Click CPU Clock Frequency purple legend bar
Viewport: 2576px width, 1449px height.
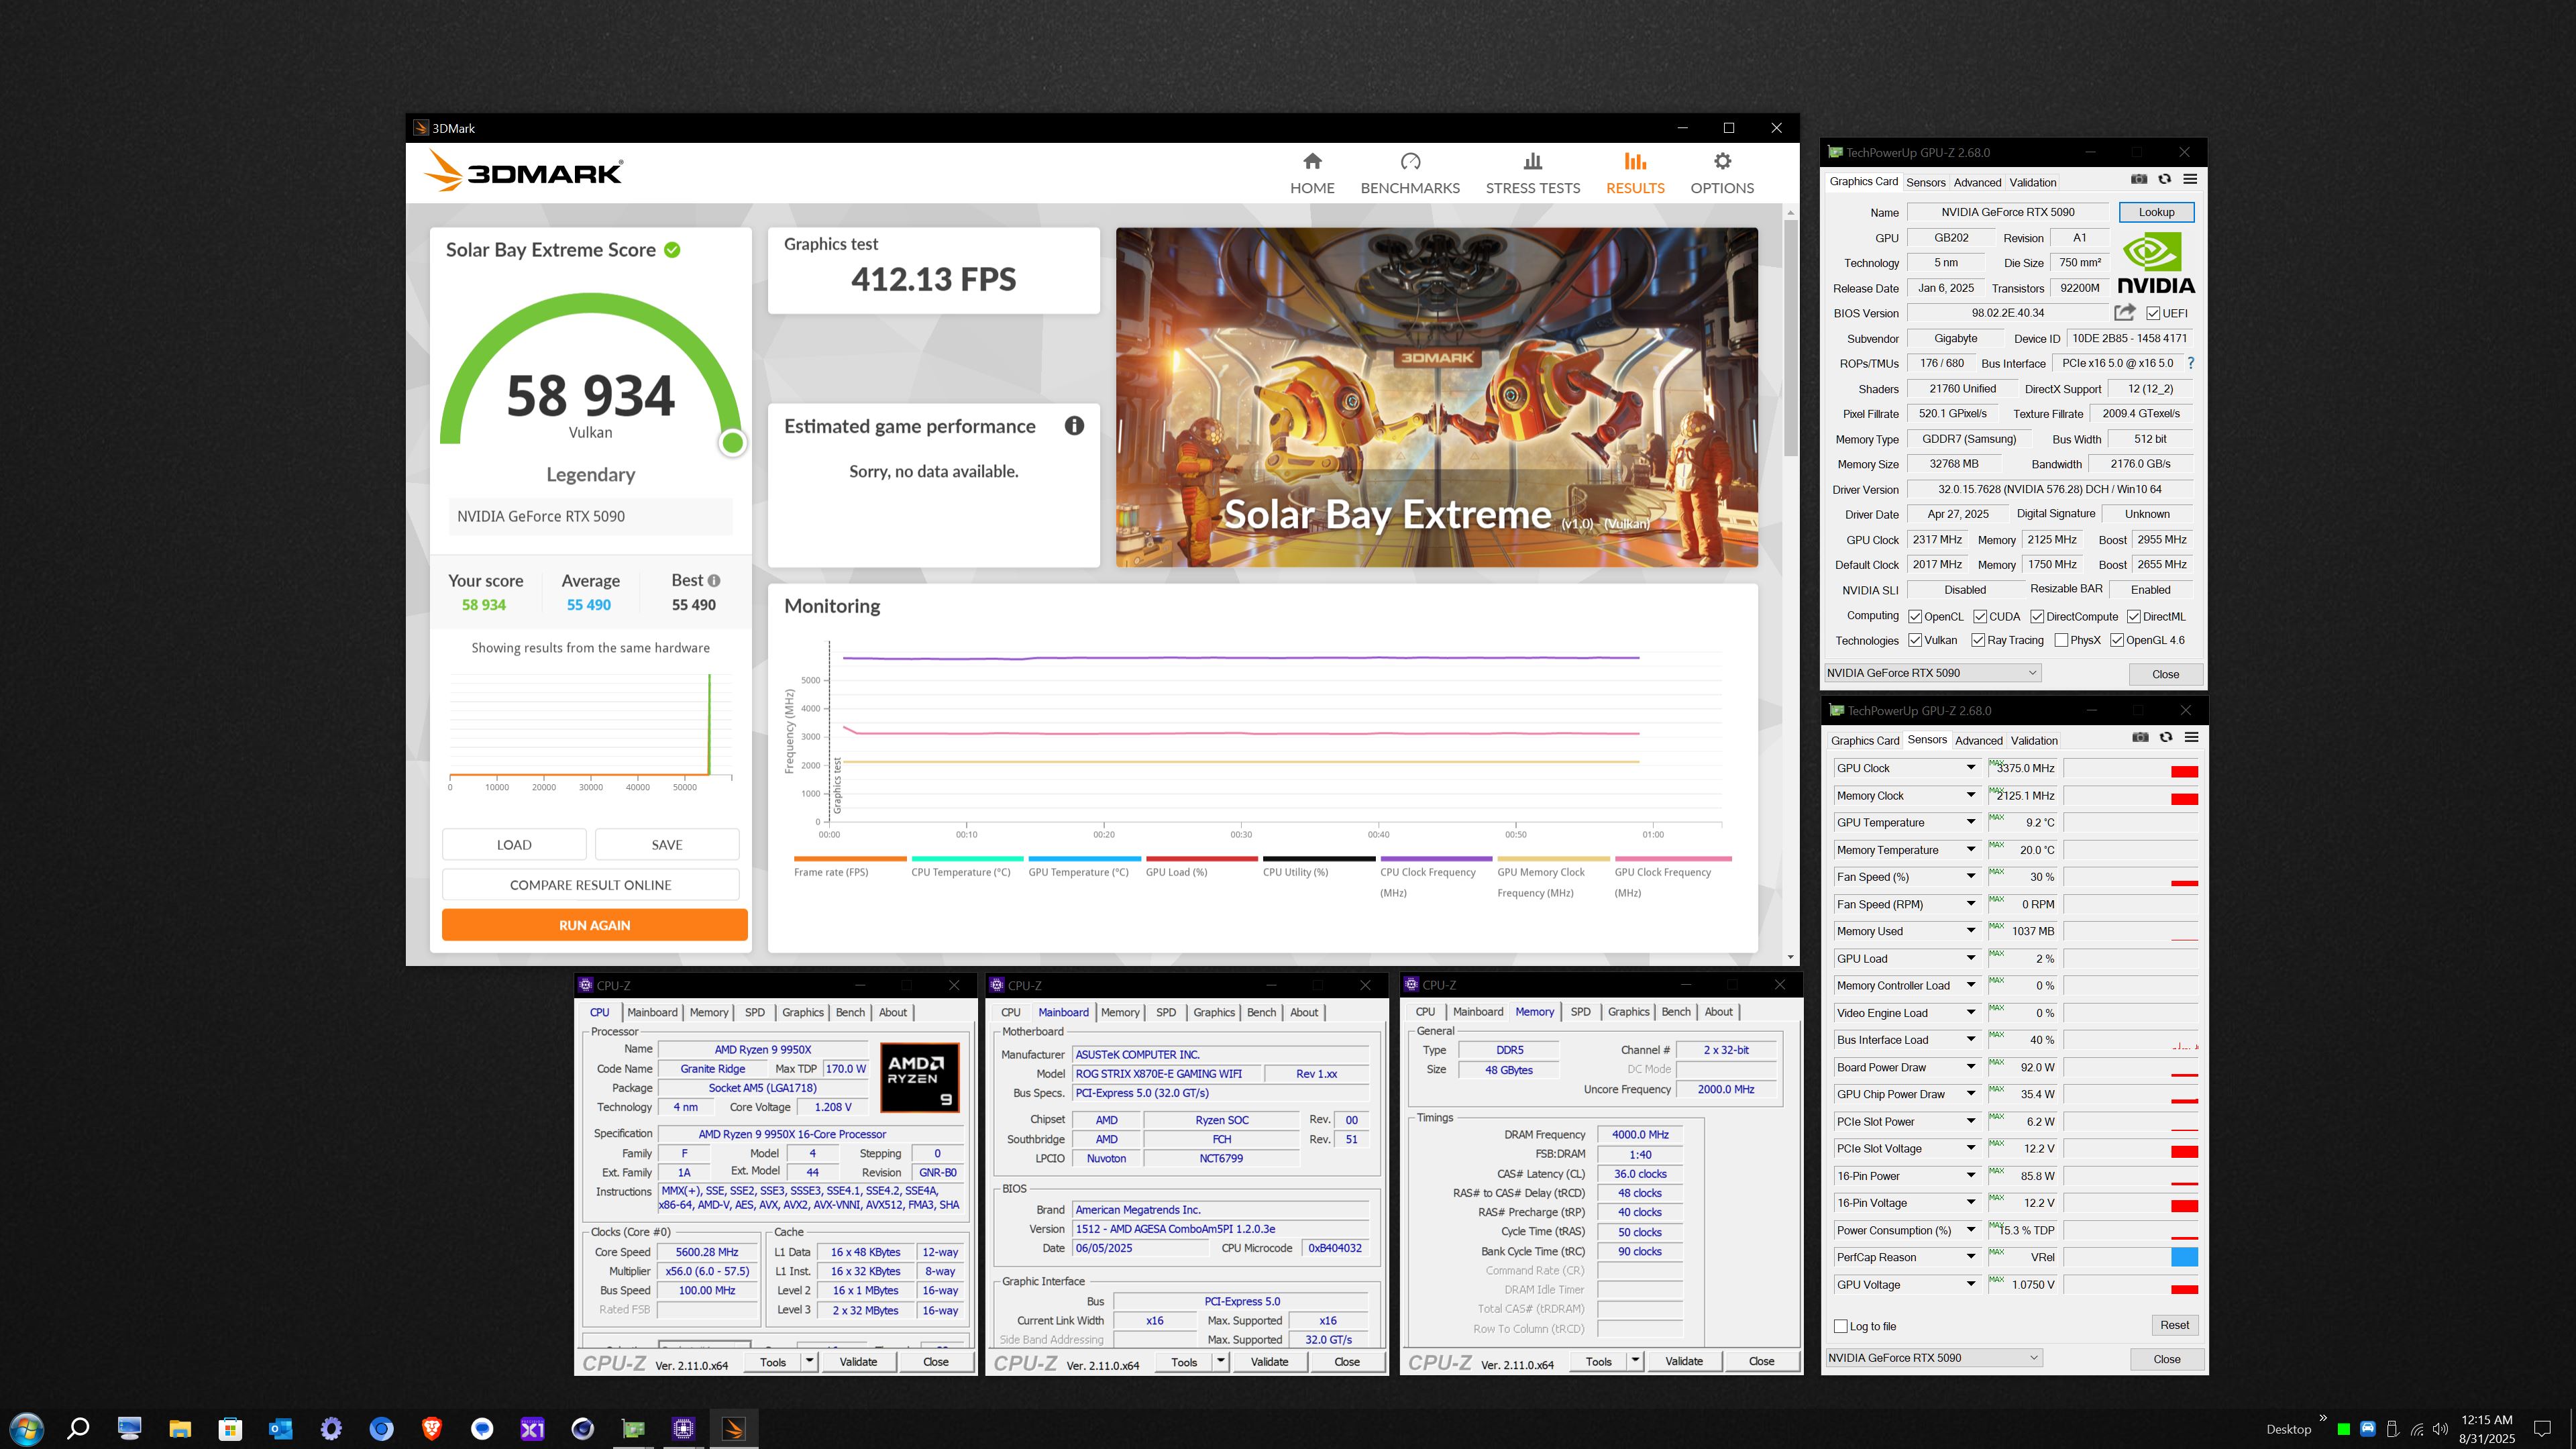pyautogui.click(x=1436, y=858)
